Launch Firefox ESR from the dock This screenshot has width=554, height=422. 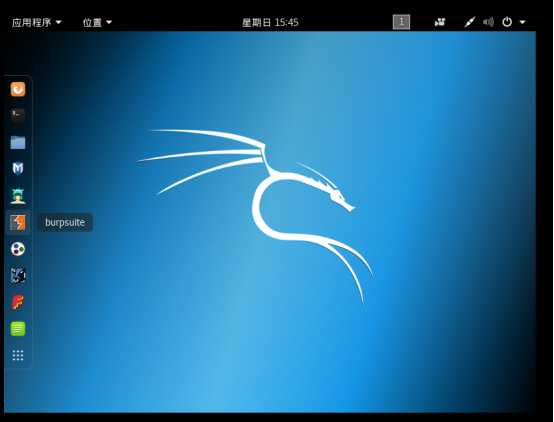click(x=18, y=89)
